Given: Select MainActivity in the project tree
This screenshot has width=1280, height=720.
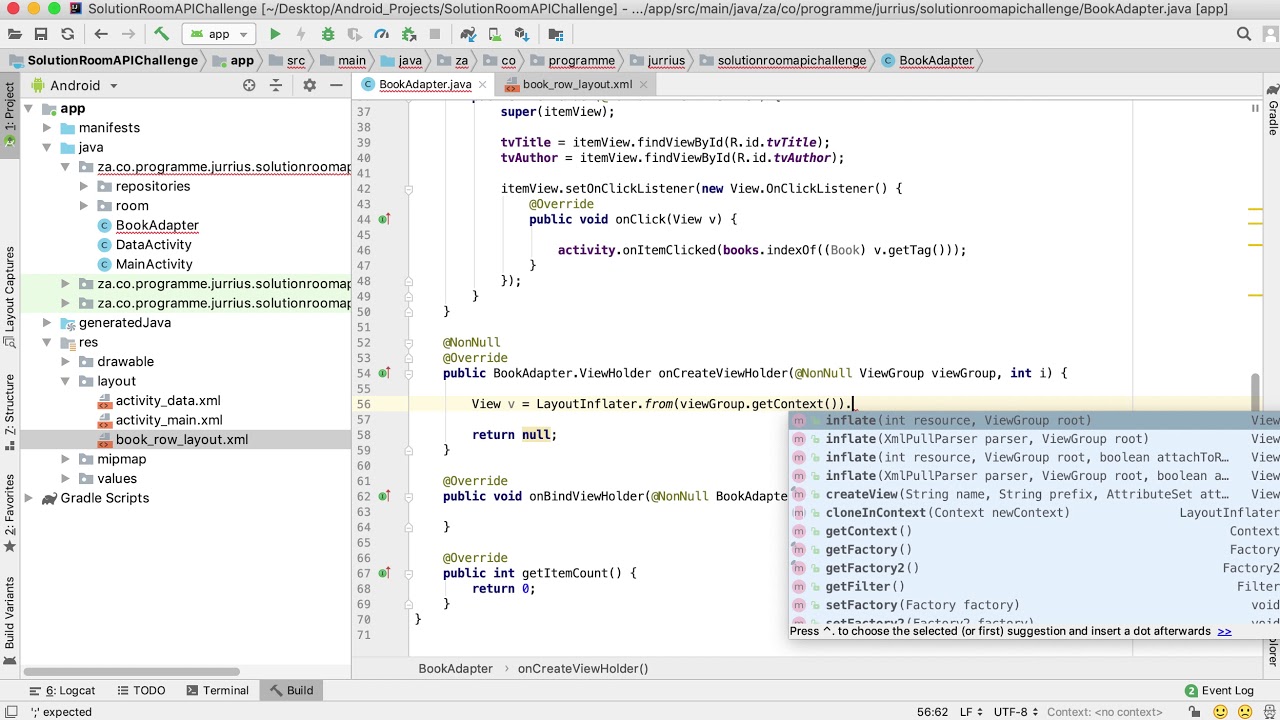Looking at the screenshot, I should 153,264.
